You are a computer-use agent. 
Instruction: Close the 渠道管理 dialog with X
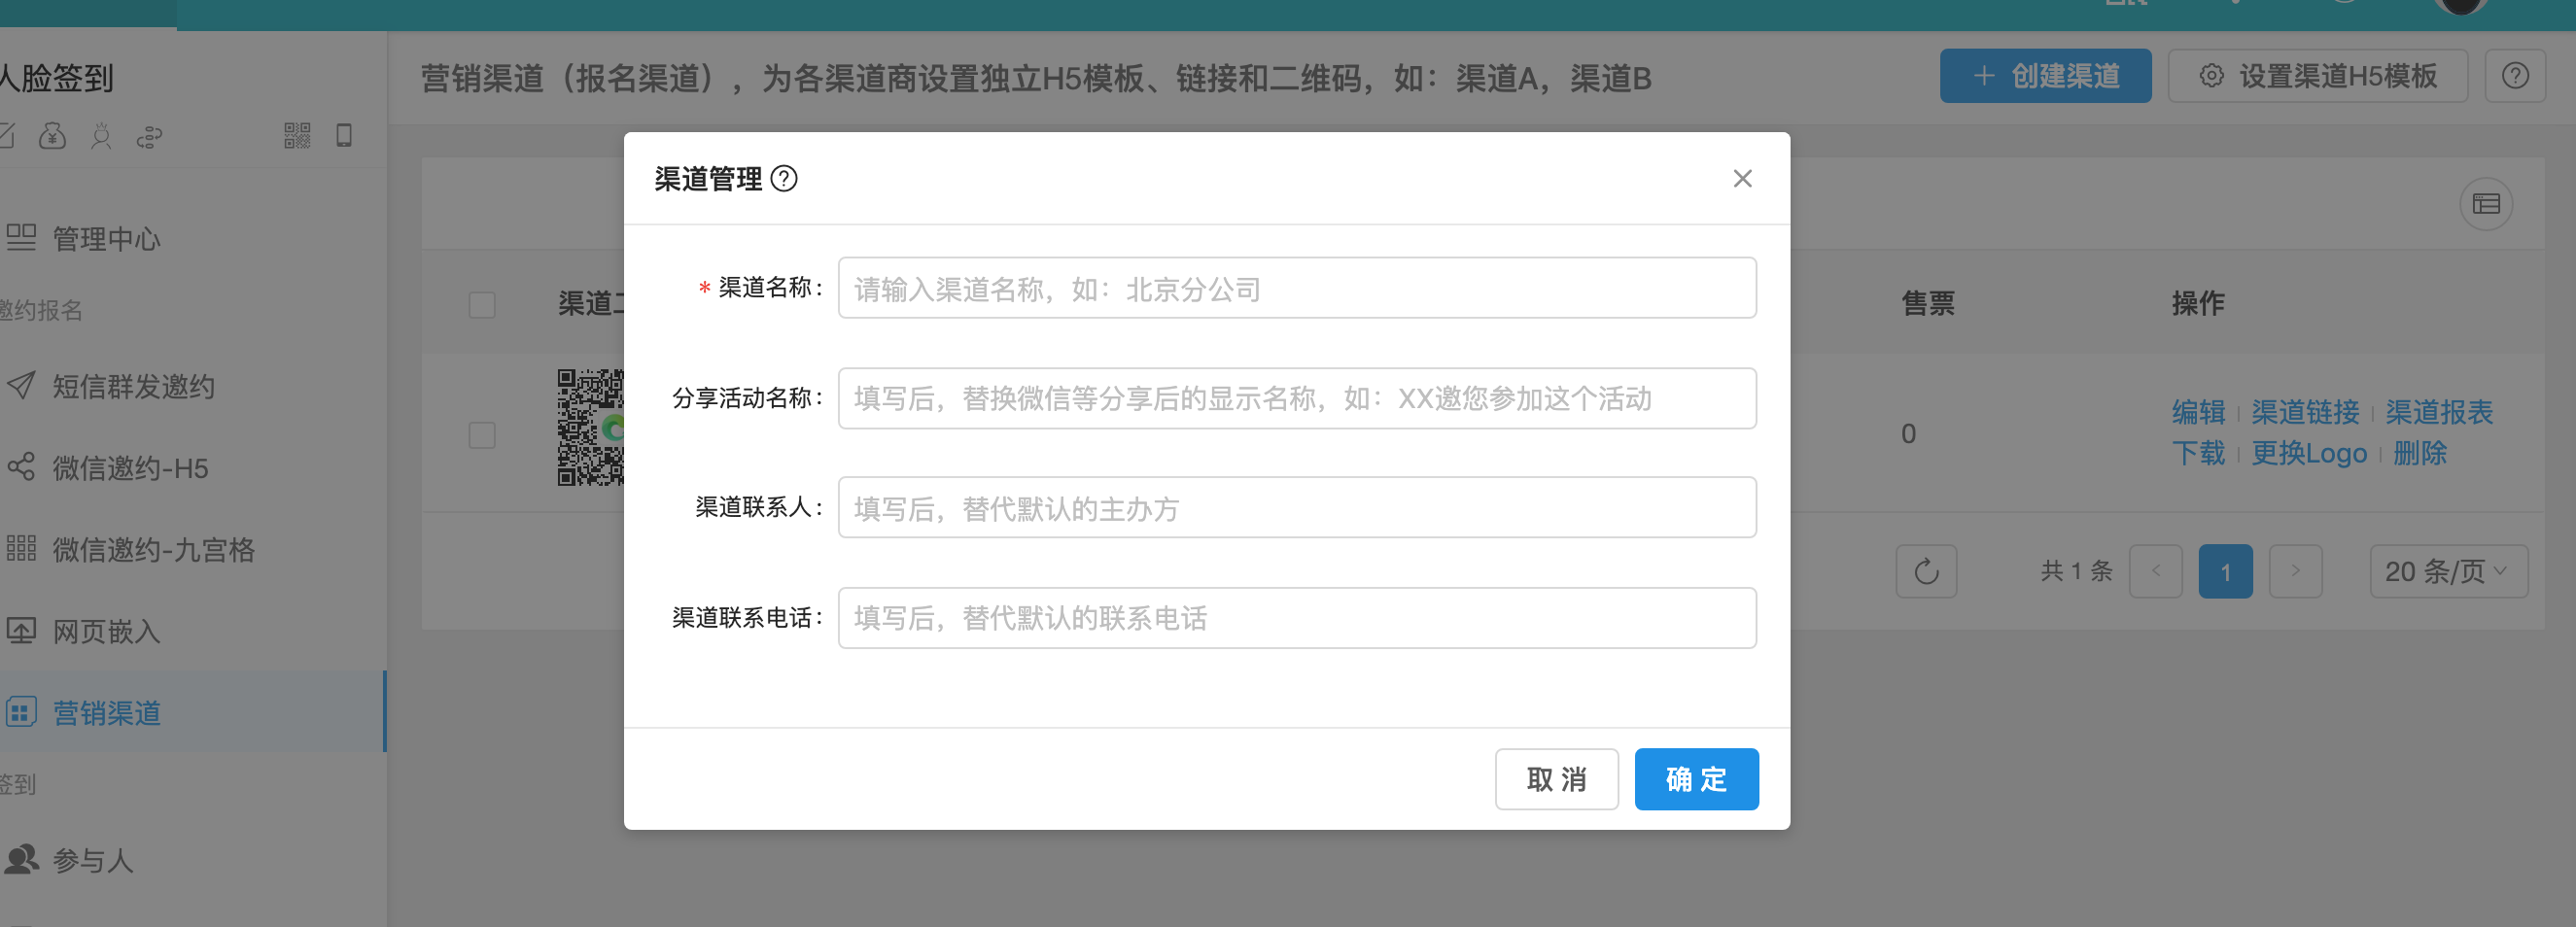[1742, 178]
